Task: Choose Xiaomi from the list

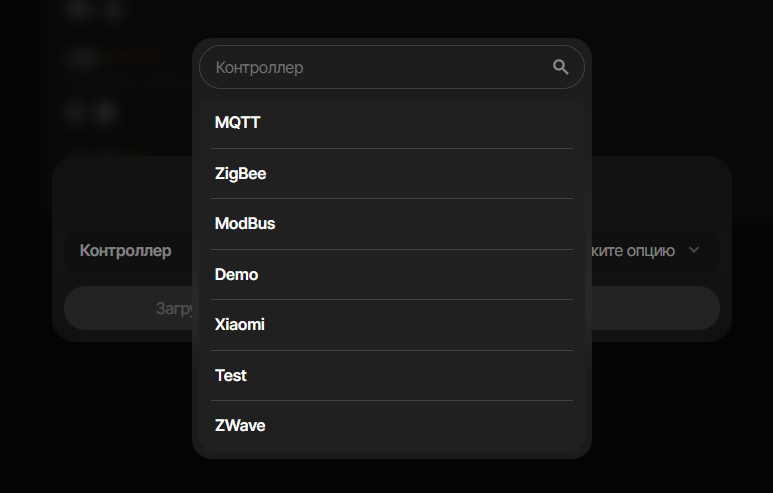Action: pyautogui.click(x=240, y=324)
